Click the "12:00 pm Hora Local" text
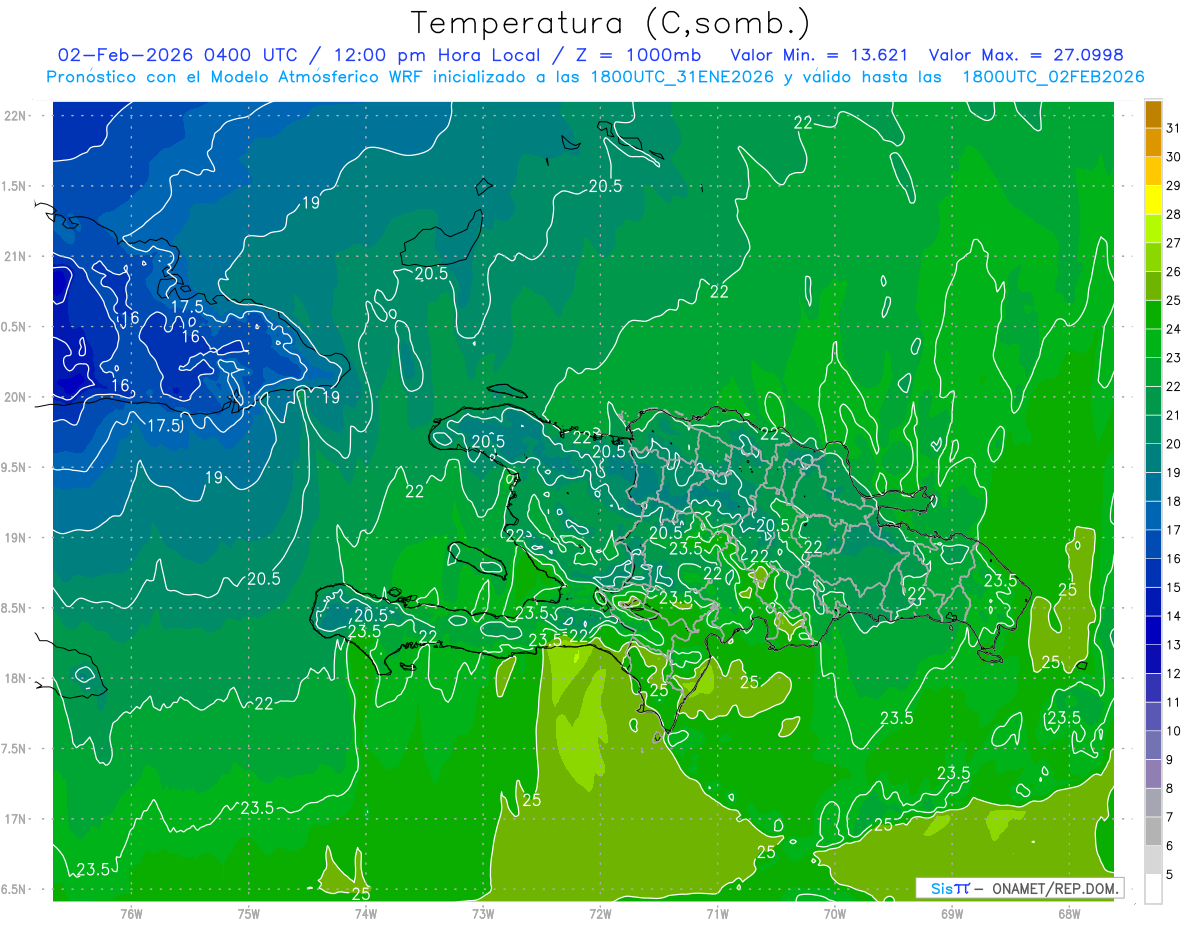Image resolution: width=1200 pixels, height=927 pixels. tap(435, 55)
